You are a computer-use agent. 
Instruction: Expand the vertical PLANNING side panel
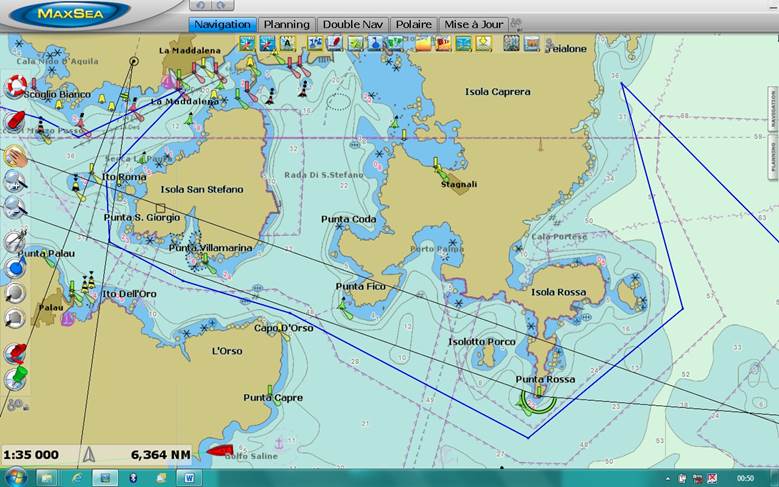coord(773,159)
